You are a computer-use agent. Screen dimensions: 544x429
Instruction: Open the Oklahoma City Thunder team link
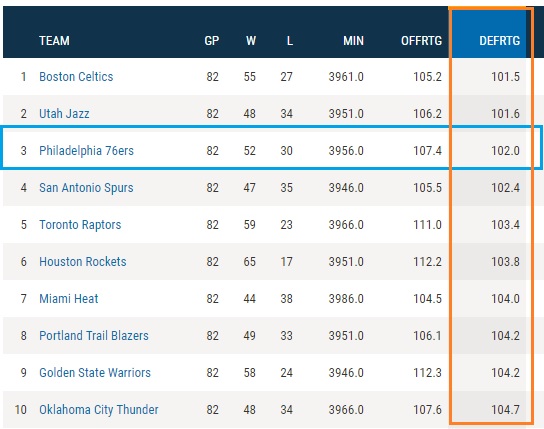click(x=99, y=410)
